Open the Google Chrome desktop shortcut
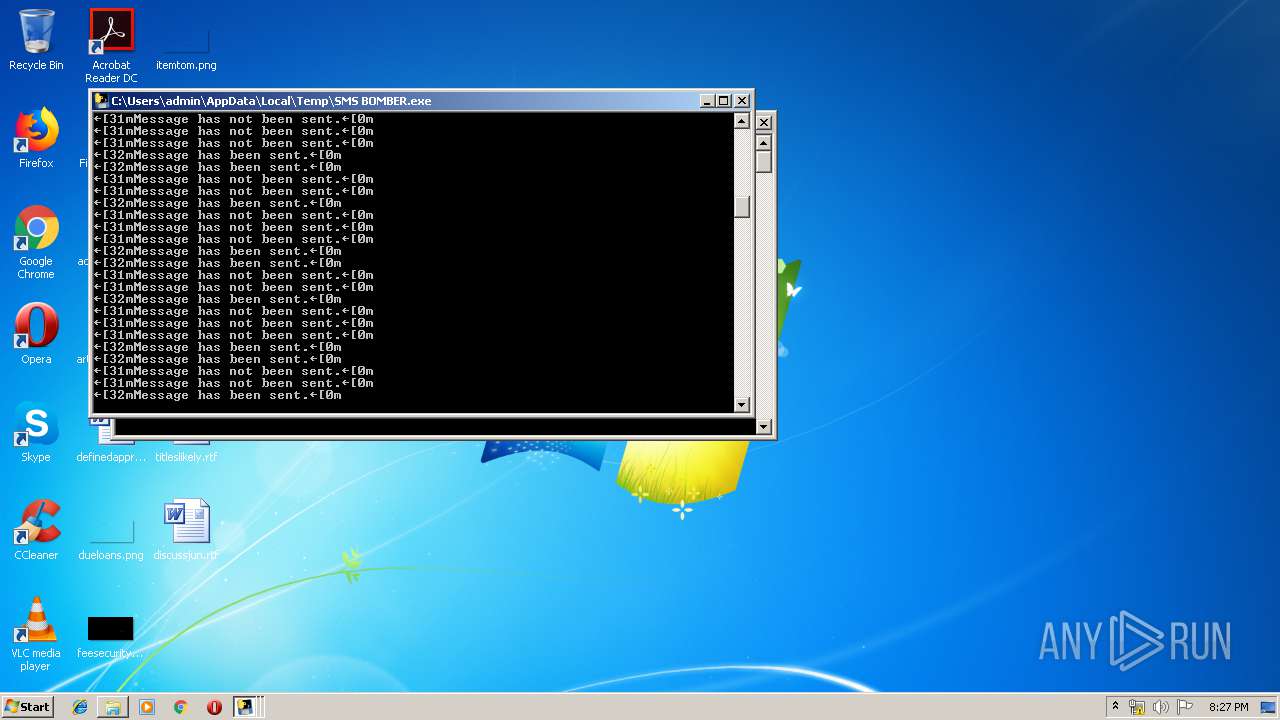1280x720 pixels. click(36, 243)
